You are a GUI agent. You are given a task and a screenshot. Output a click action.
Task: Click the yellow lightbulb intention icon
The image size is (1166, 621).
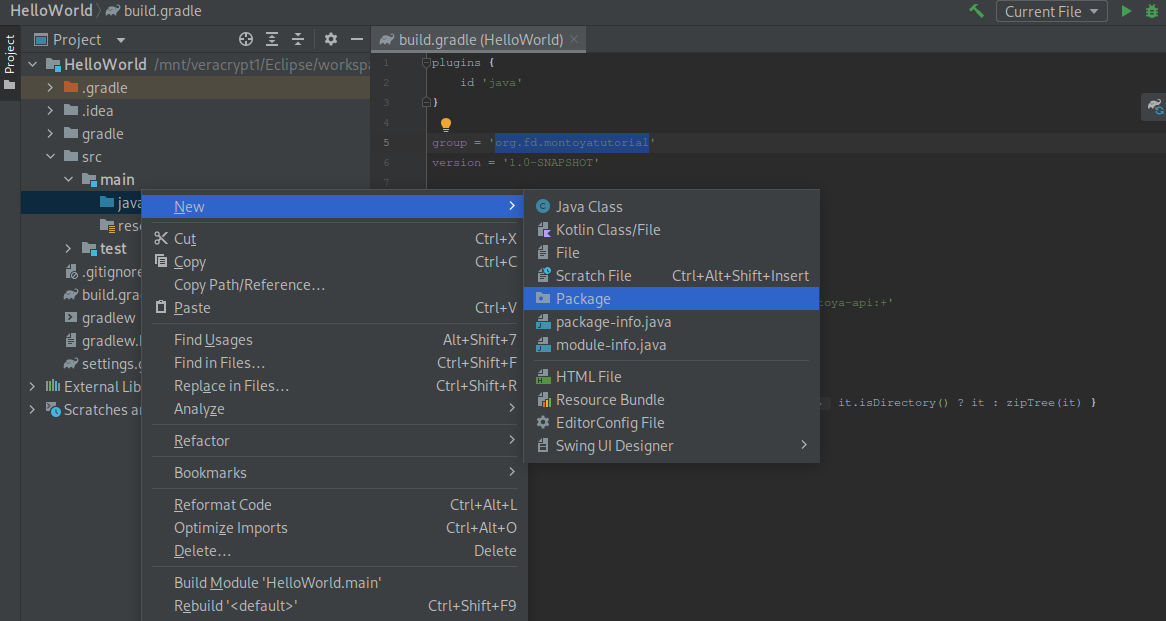pos(446,125)
